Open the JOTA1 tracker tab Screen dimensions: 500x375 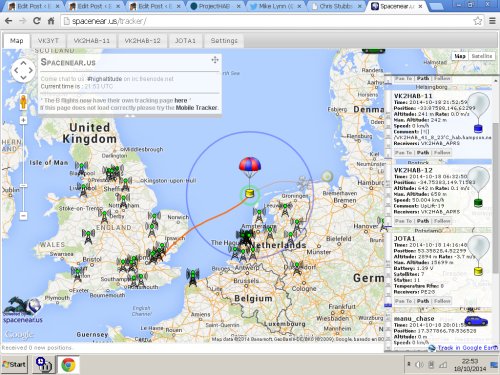(x=185, y=41)
